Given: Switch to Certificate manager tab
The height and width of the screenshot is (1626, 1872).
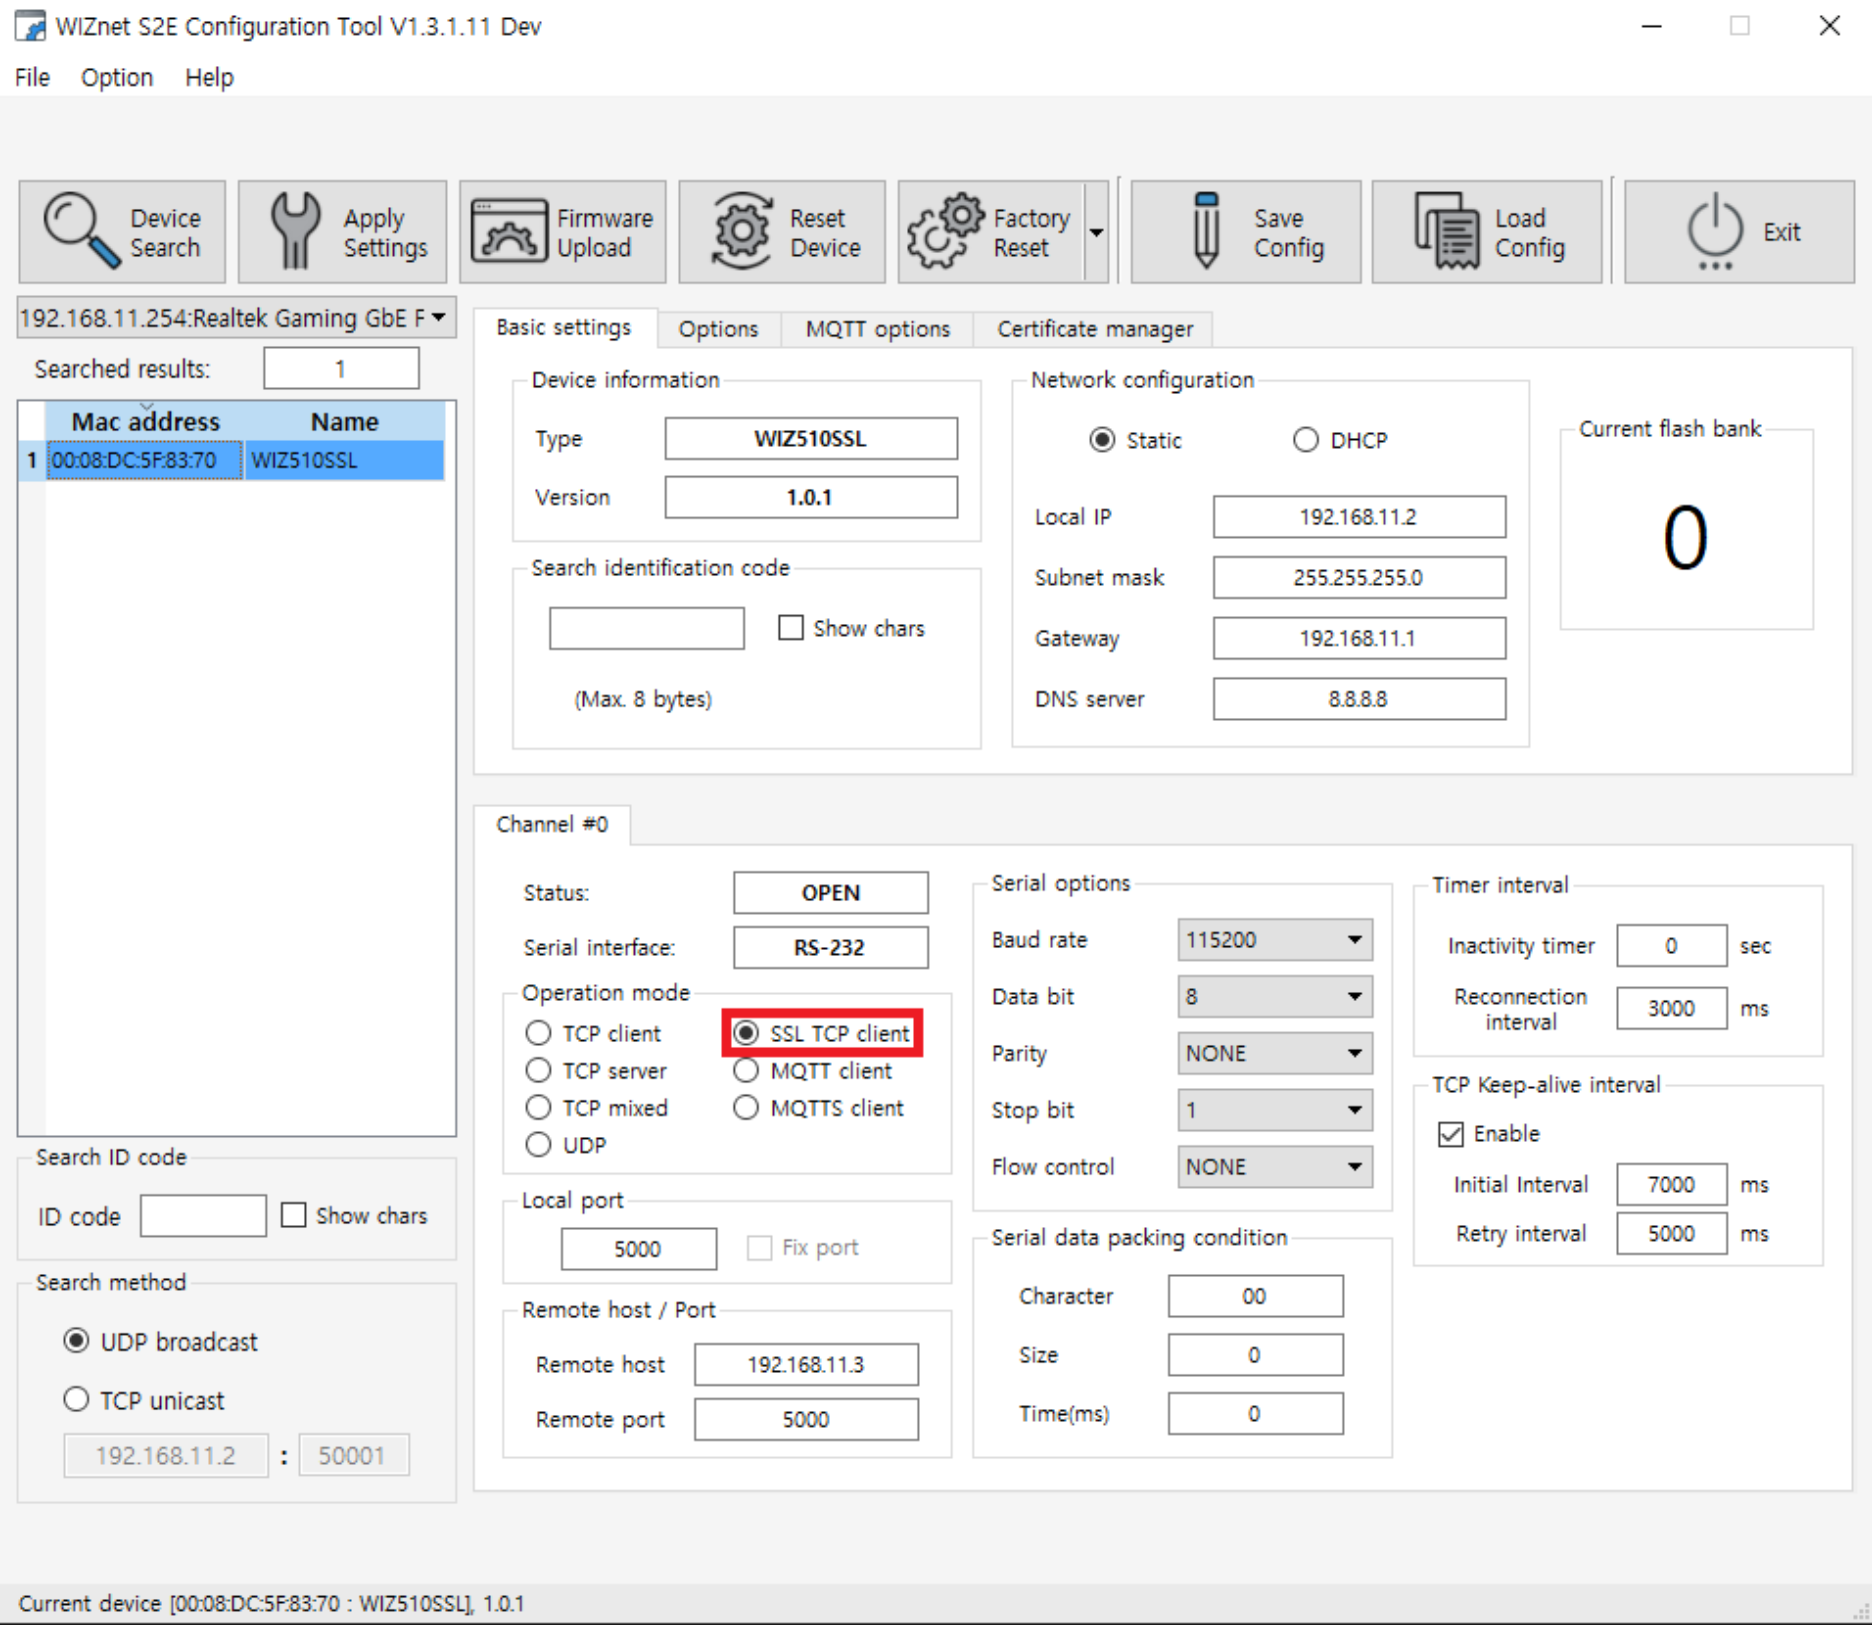Looking at the screenshot, I should [1095, 329].
